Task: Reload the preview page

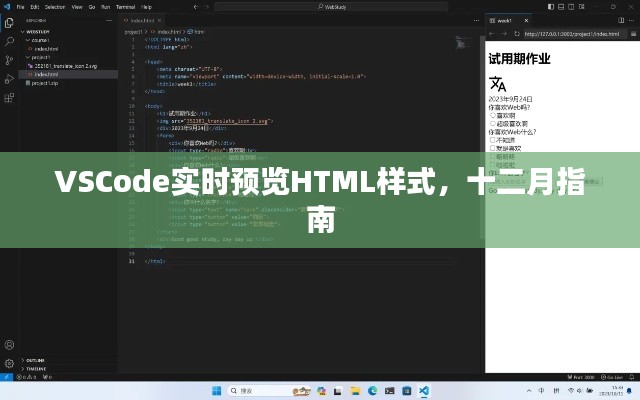Action: (517, 34)
